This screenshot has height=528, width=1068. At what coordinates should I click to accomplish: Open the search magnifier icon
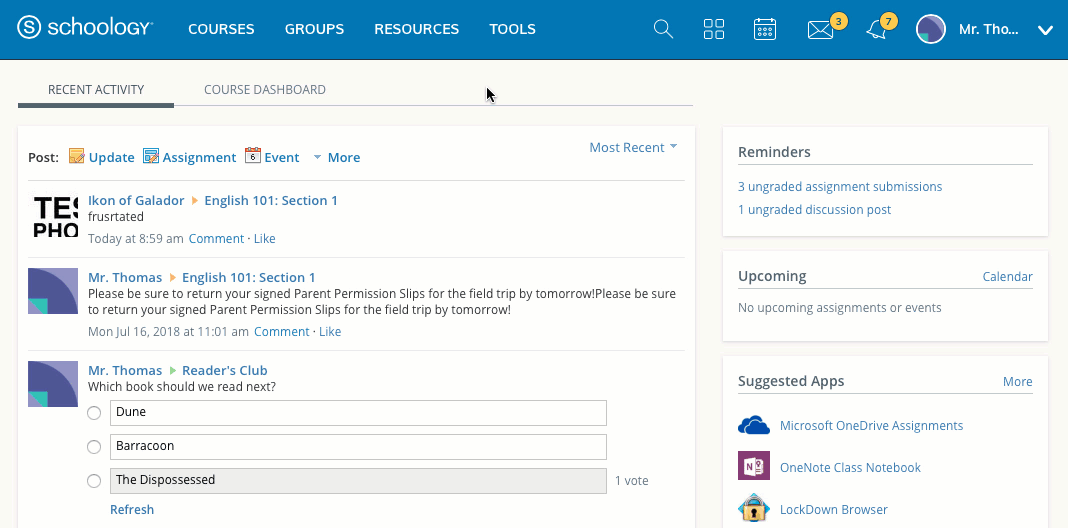(x=663, y=29)
